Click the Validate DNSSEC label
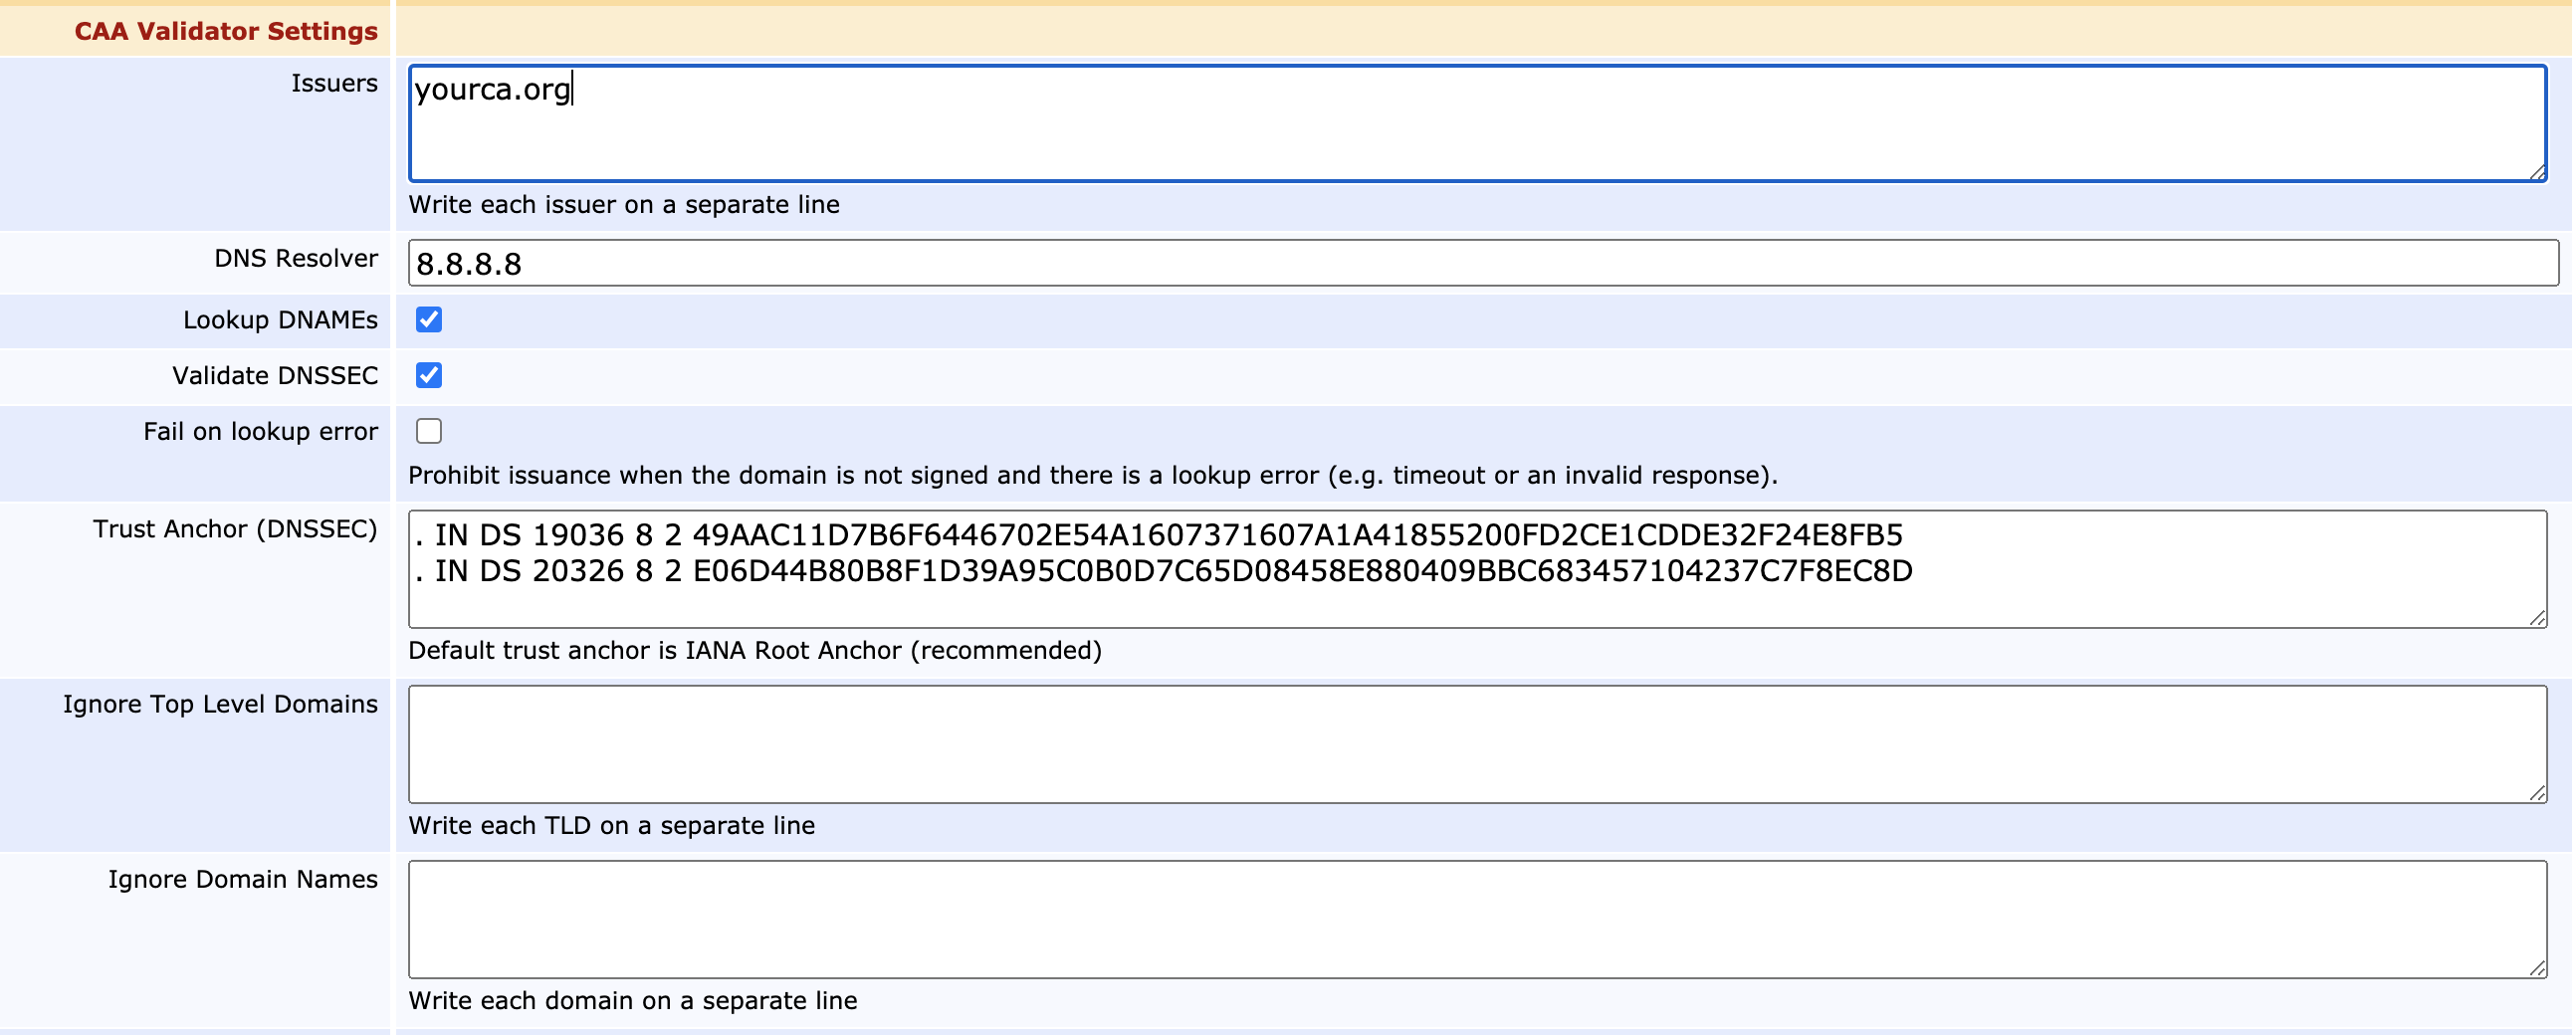The image size is (2576, 1035). pos(275,376)
